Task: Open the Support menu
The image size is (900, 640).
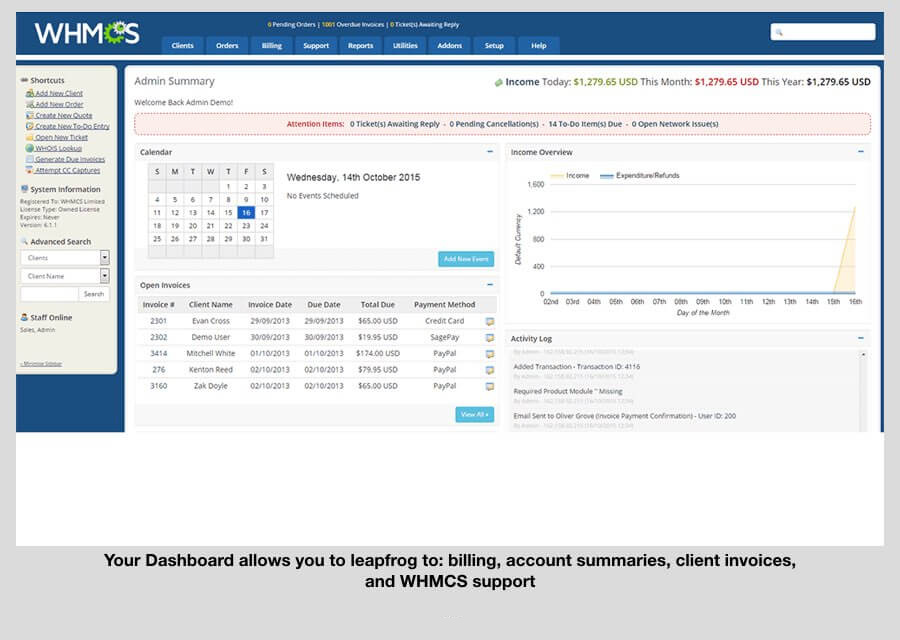Action: [316, 45]
